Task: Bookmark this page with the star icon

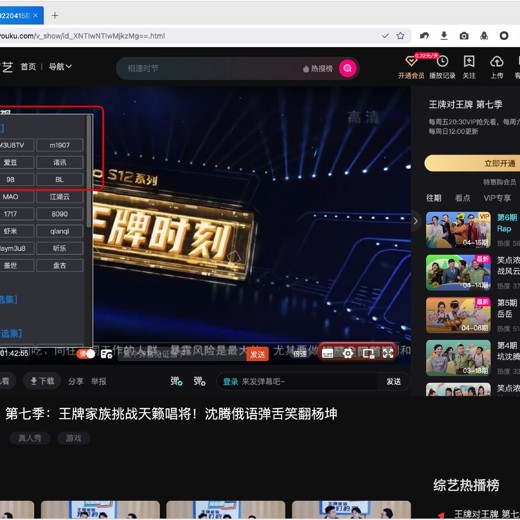Action: (400, 36)
